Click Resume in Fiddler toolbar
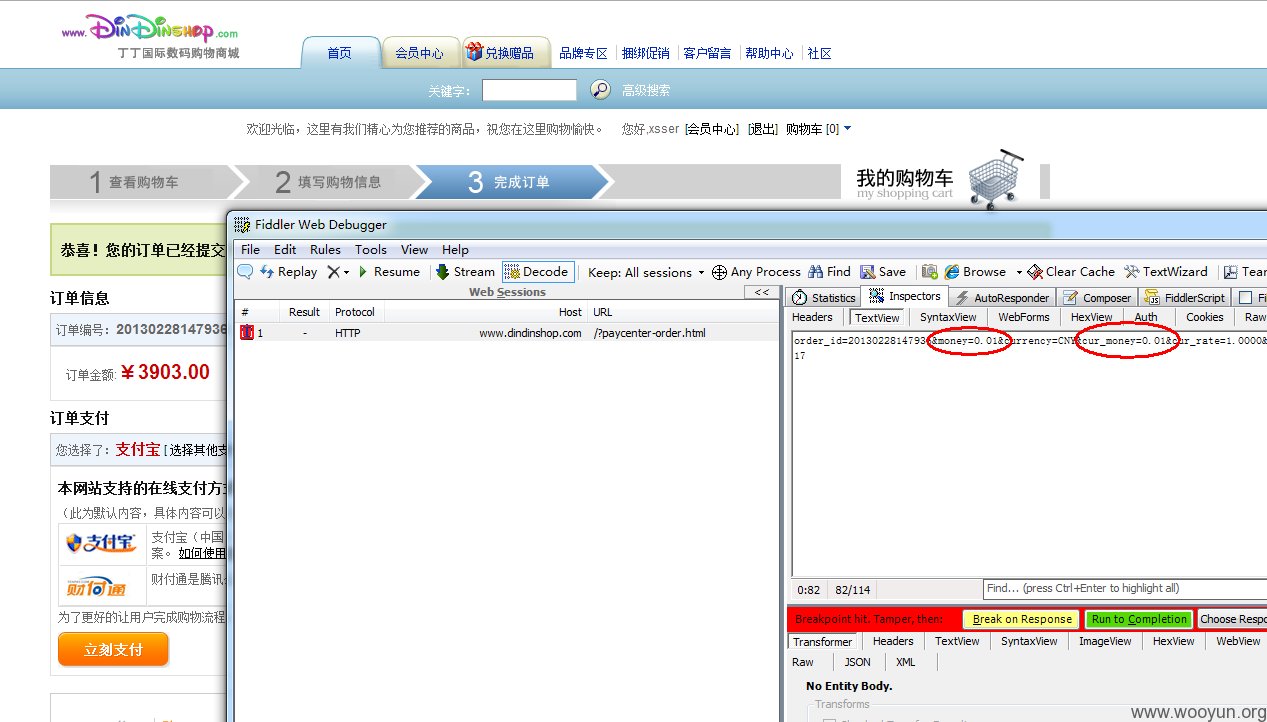 (388, 272)
